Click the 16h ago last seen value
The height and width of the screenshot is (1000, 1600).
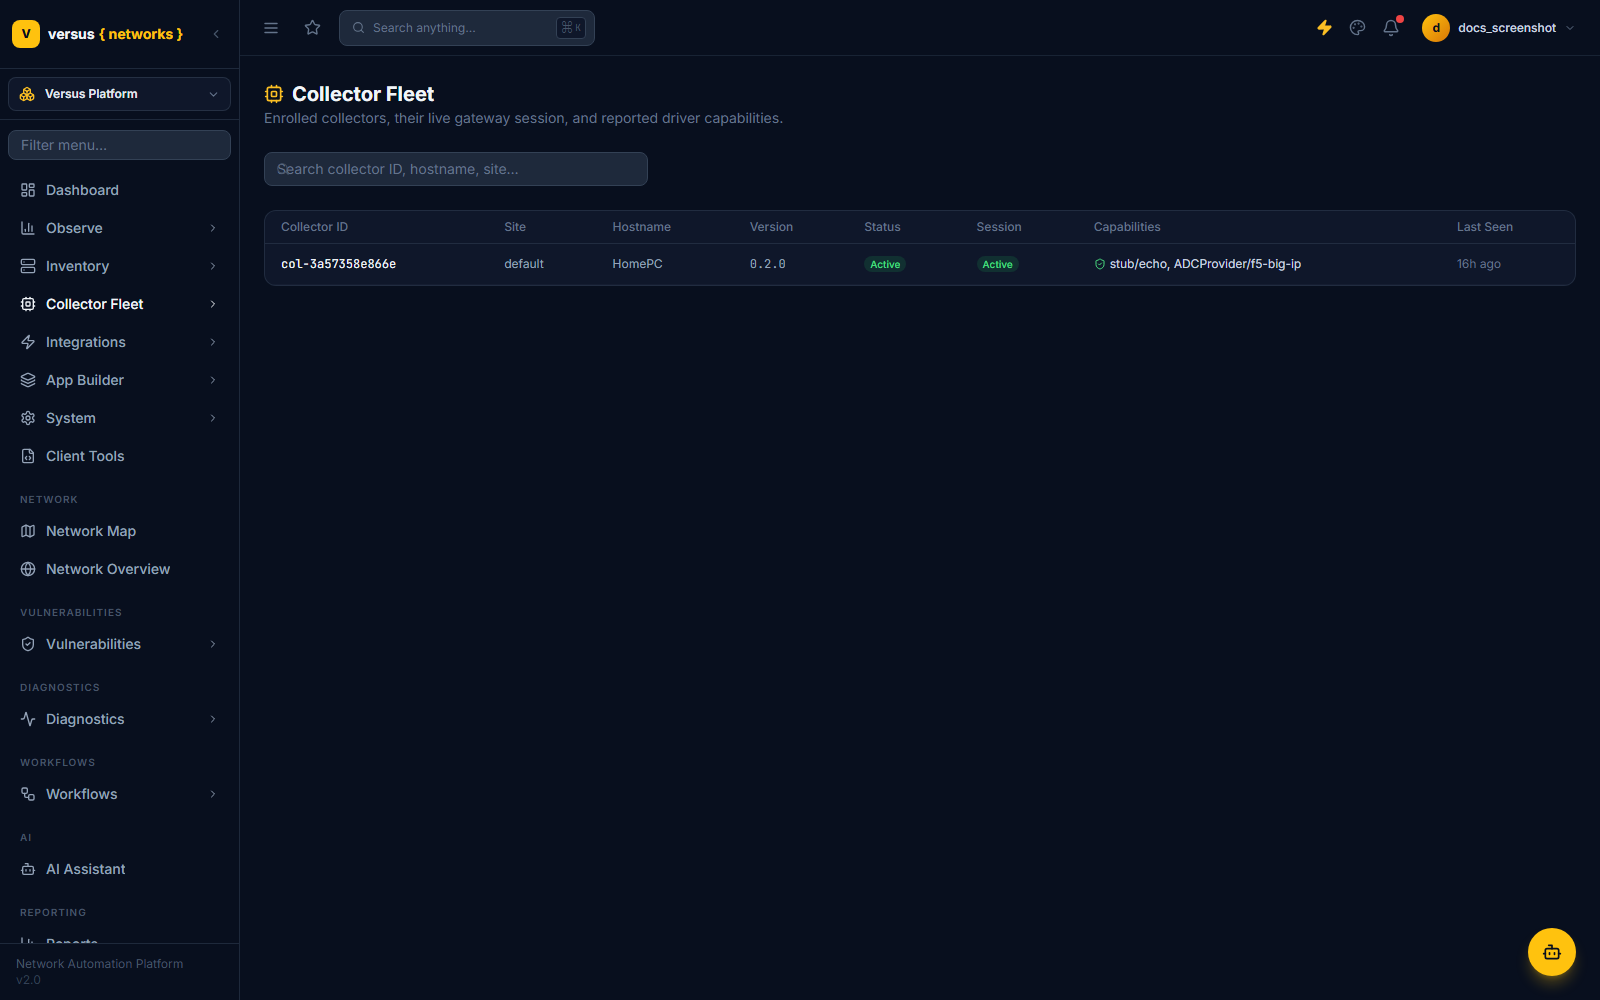pos(1478,264)
